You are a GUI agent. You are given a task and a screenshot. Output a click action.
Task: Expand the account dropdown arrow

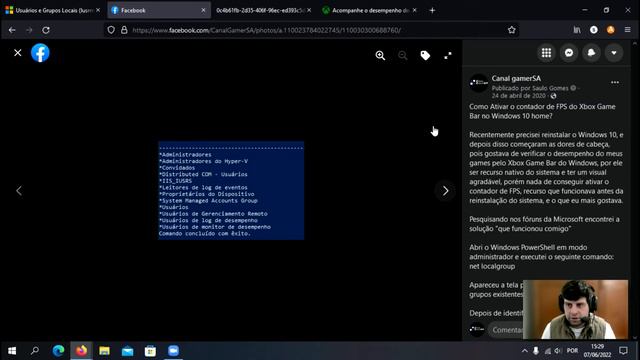point(613,53)
